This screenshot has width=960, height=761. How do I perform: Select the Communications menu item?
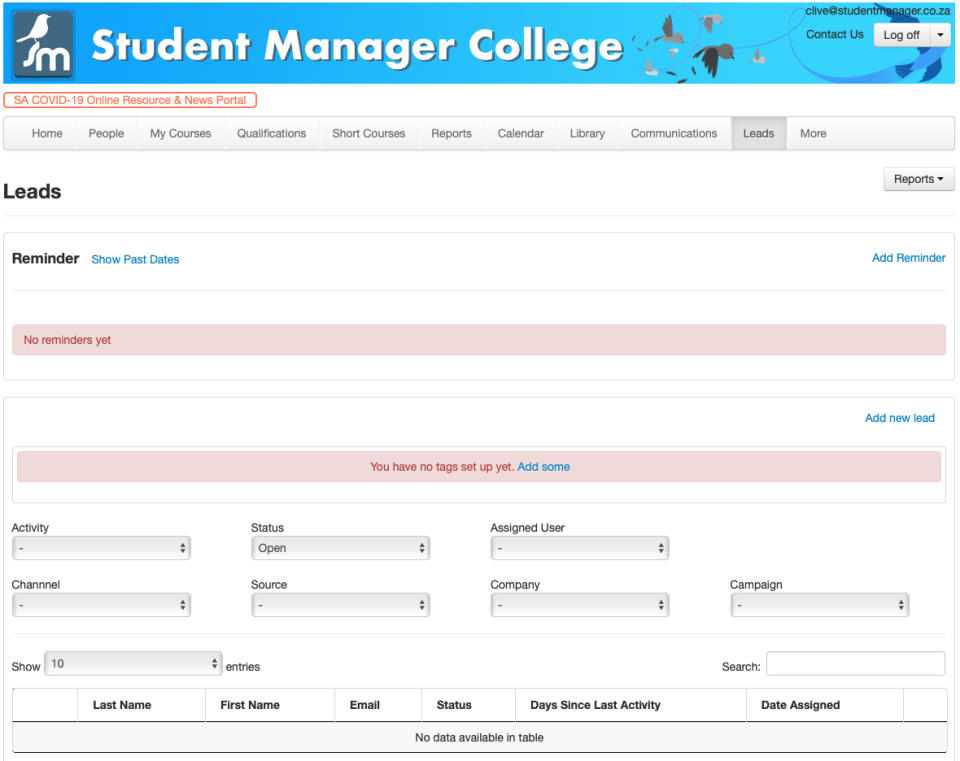(x=673, y=133)
